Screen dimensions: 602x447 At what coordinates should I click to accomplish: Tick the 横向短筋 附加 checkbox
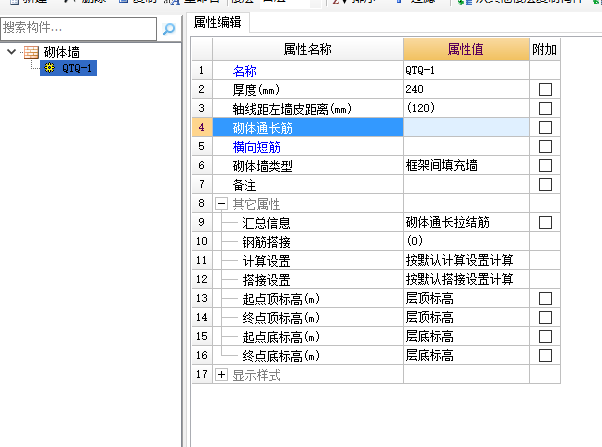pyautogui.click(x=545, y=146)
